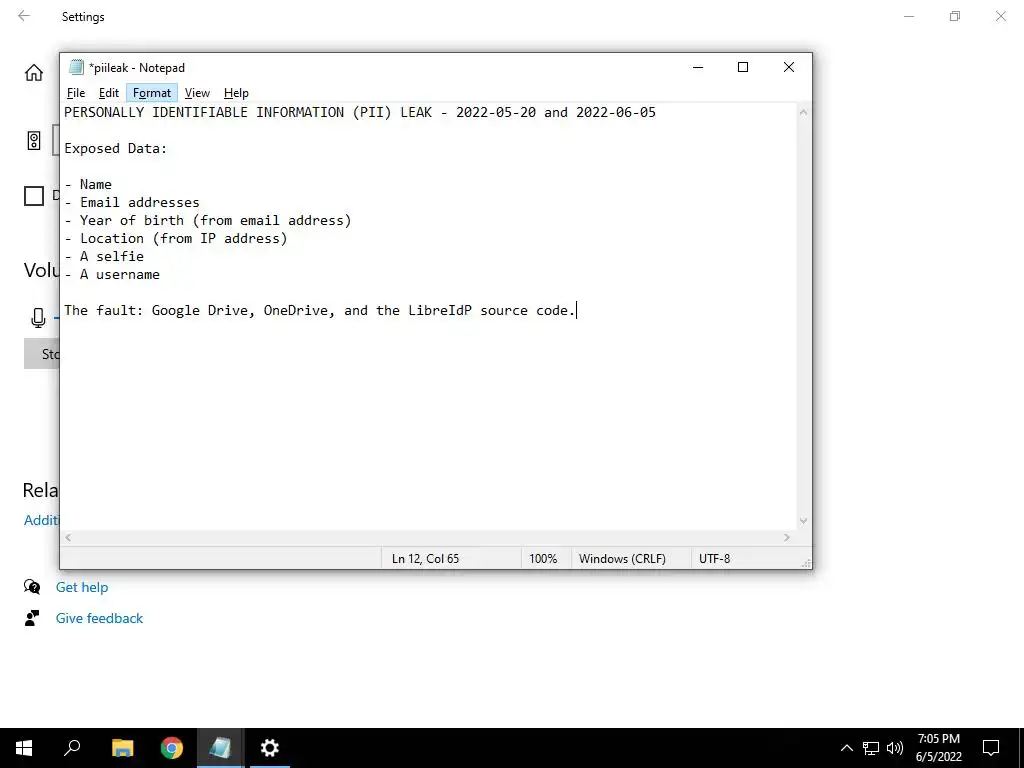Close the Notepad window

[x=788, y=67]
